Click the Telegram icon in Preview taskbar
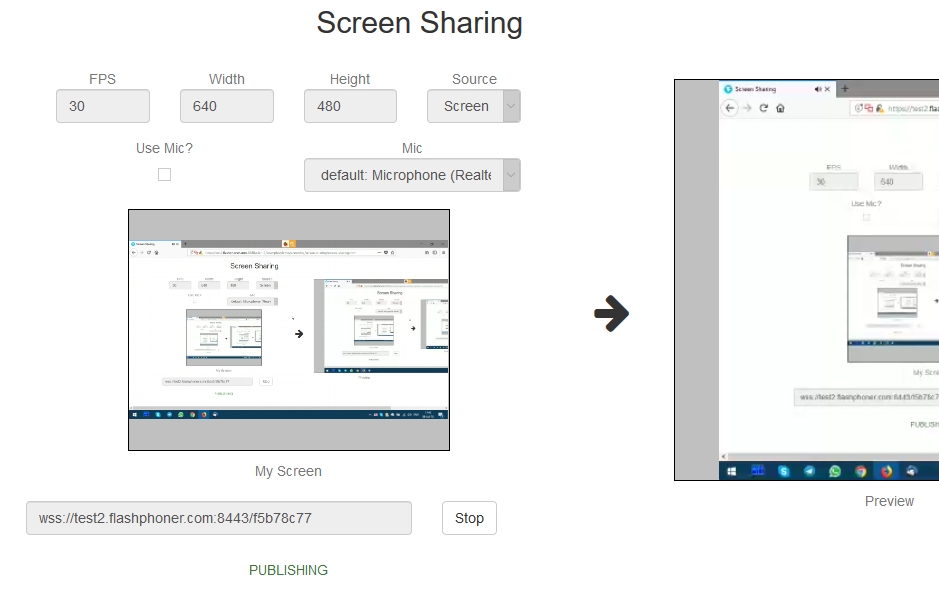This screenshot has height=592, width=939. click(809, 471)
